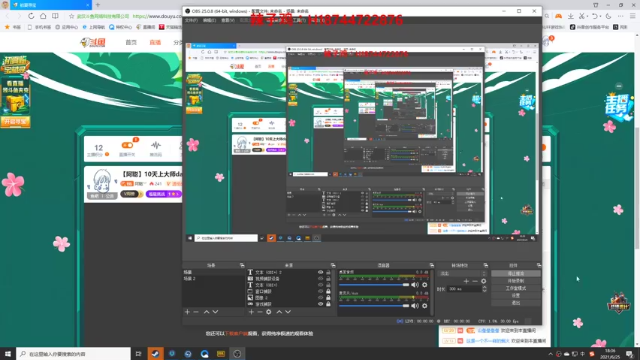Click 开始录制 button in OBS controls
The image size is (640, 360).
(516, 281)
